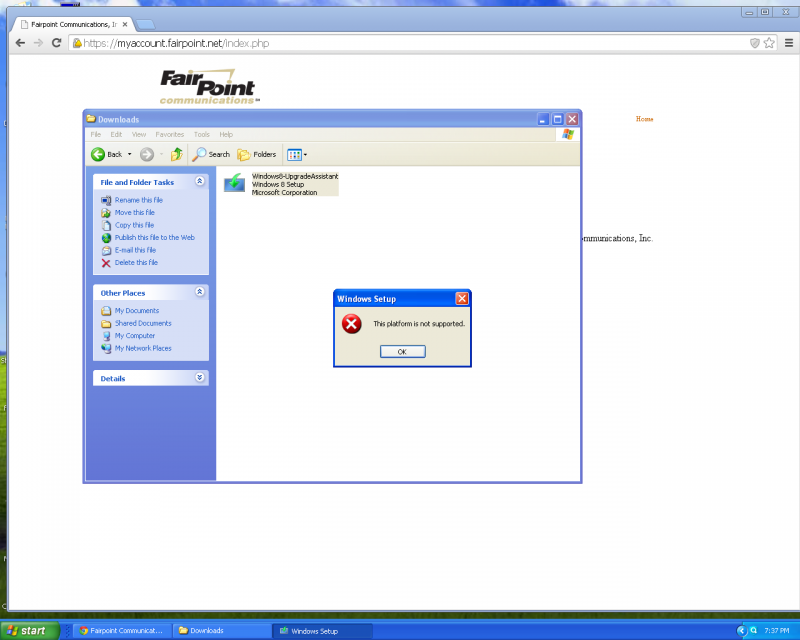Open My Documents from Other Places
Screen dimensions: 800x640
point(137,310)
